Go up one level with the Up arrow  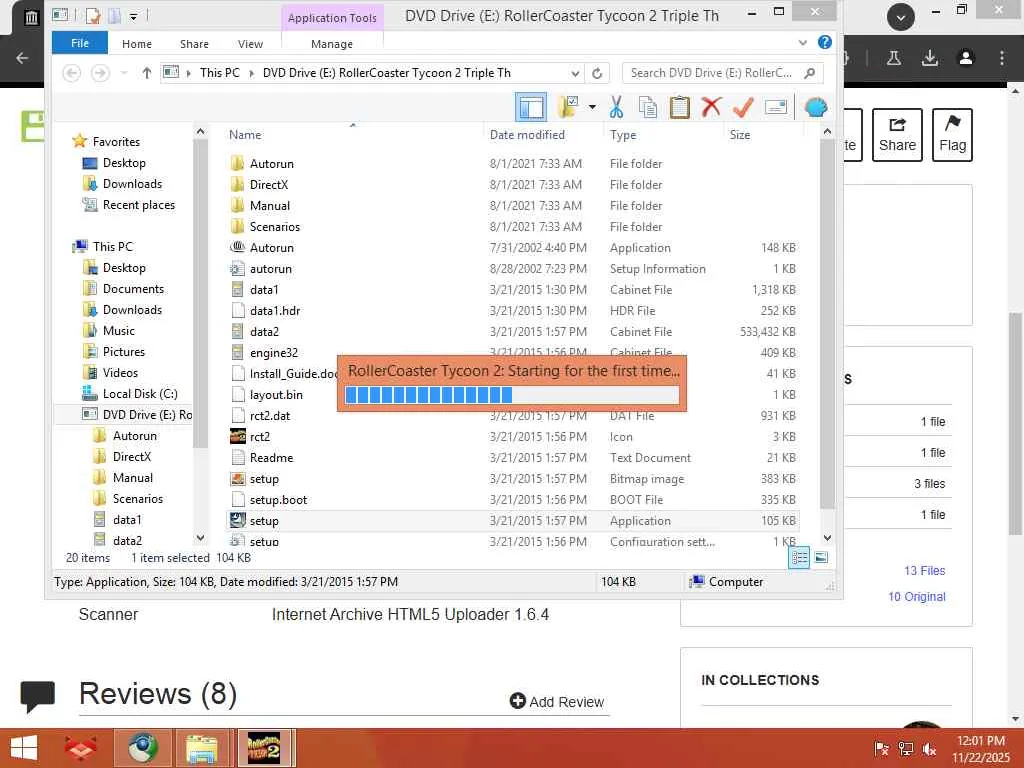[146, 73]
